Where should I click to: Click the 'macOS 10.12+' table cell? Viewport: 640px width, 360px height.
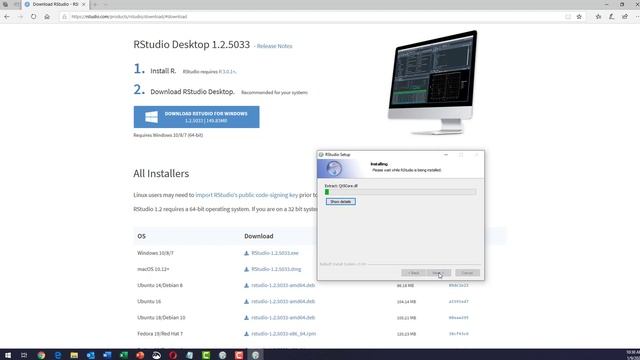point(153,269)
